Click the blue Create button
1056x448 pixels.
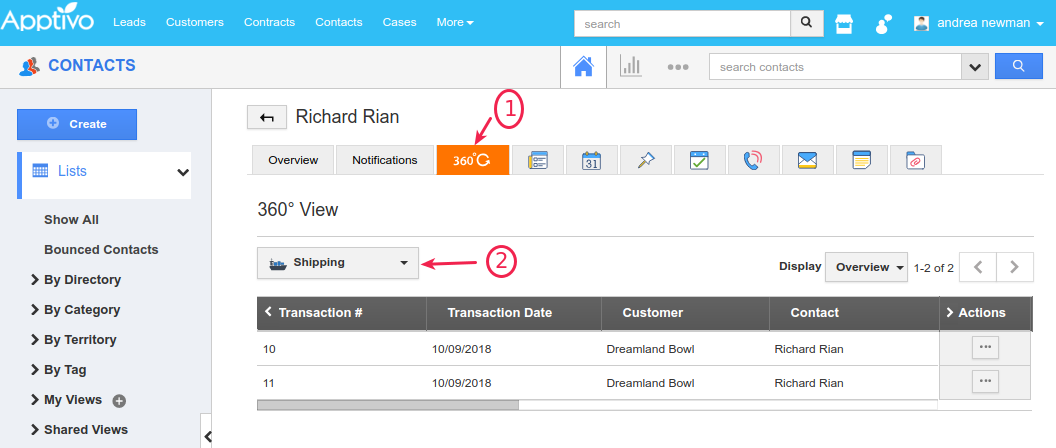pos(77,124)
